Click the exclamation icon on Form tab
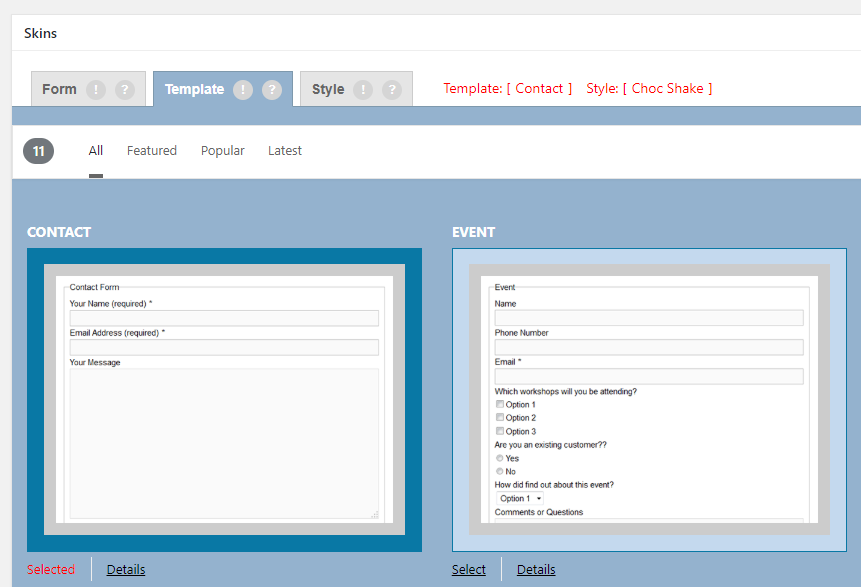Viewport: 861px width, 587px height. [96, 89]
